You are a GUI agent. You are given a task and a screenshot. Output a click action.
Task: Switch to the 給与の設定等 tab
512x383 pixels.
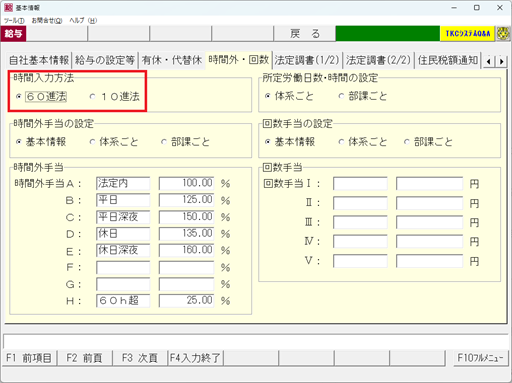(x=105, y=60)
